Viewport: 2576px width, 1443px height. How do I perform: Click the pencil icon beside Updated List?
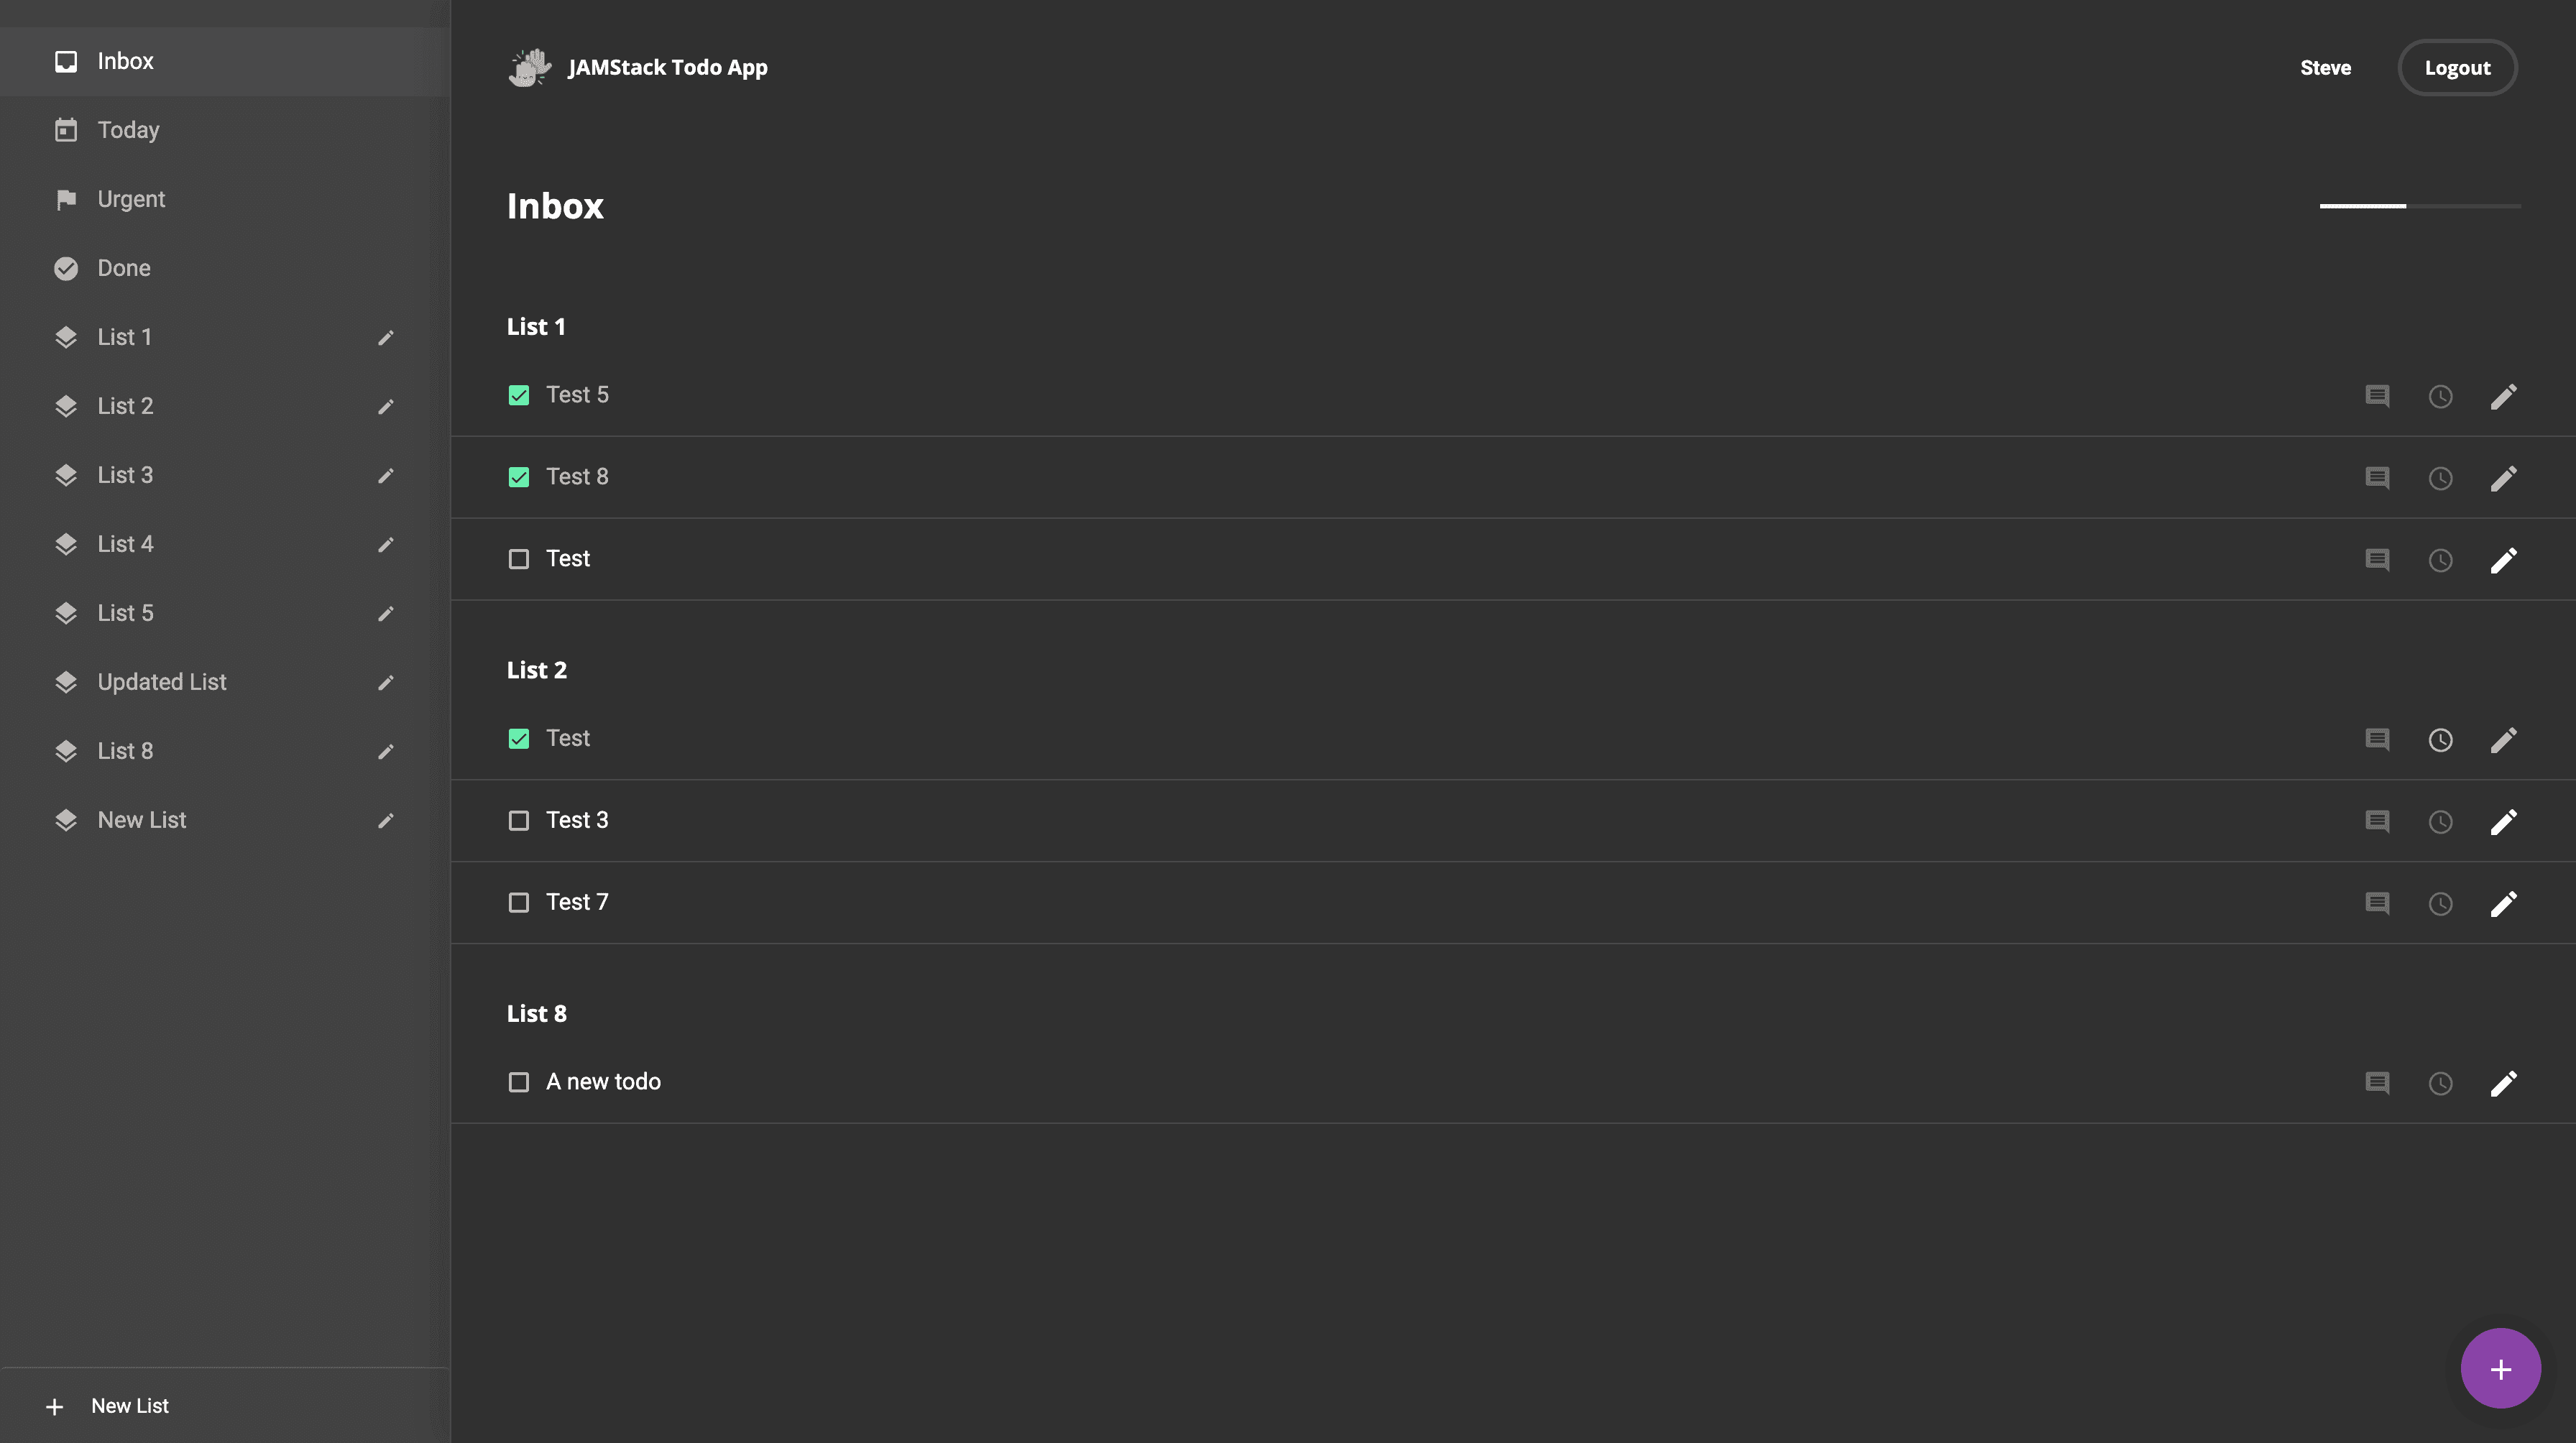[x=386, y=683]
